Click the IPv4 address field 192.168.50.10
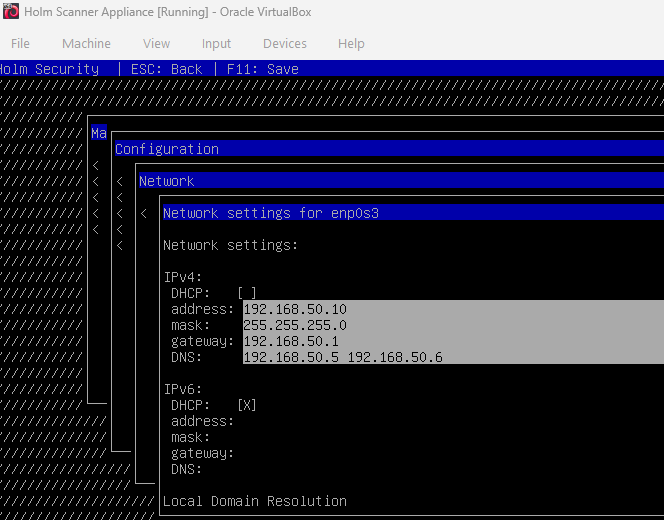 coord(454,309)
